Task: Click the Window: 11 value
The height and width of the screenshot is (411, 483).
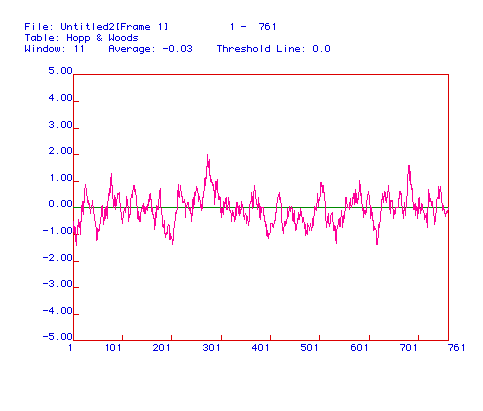Action: [54, 49]
